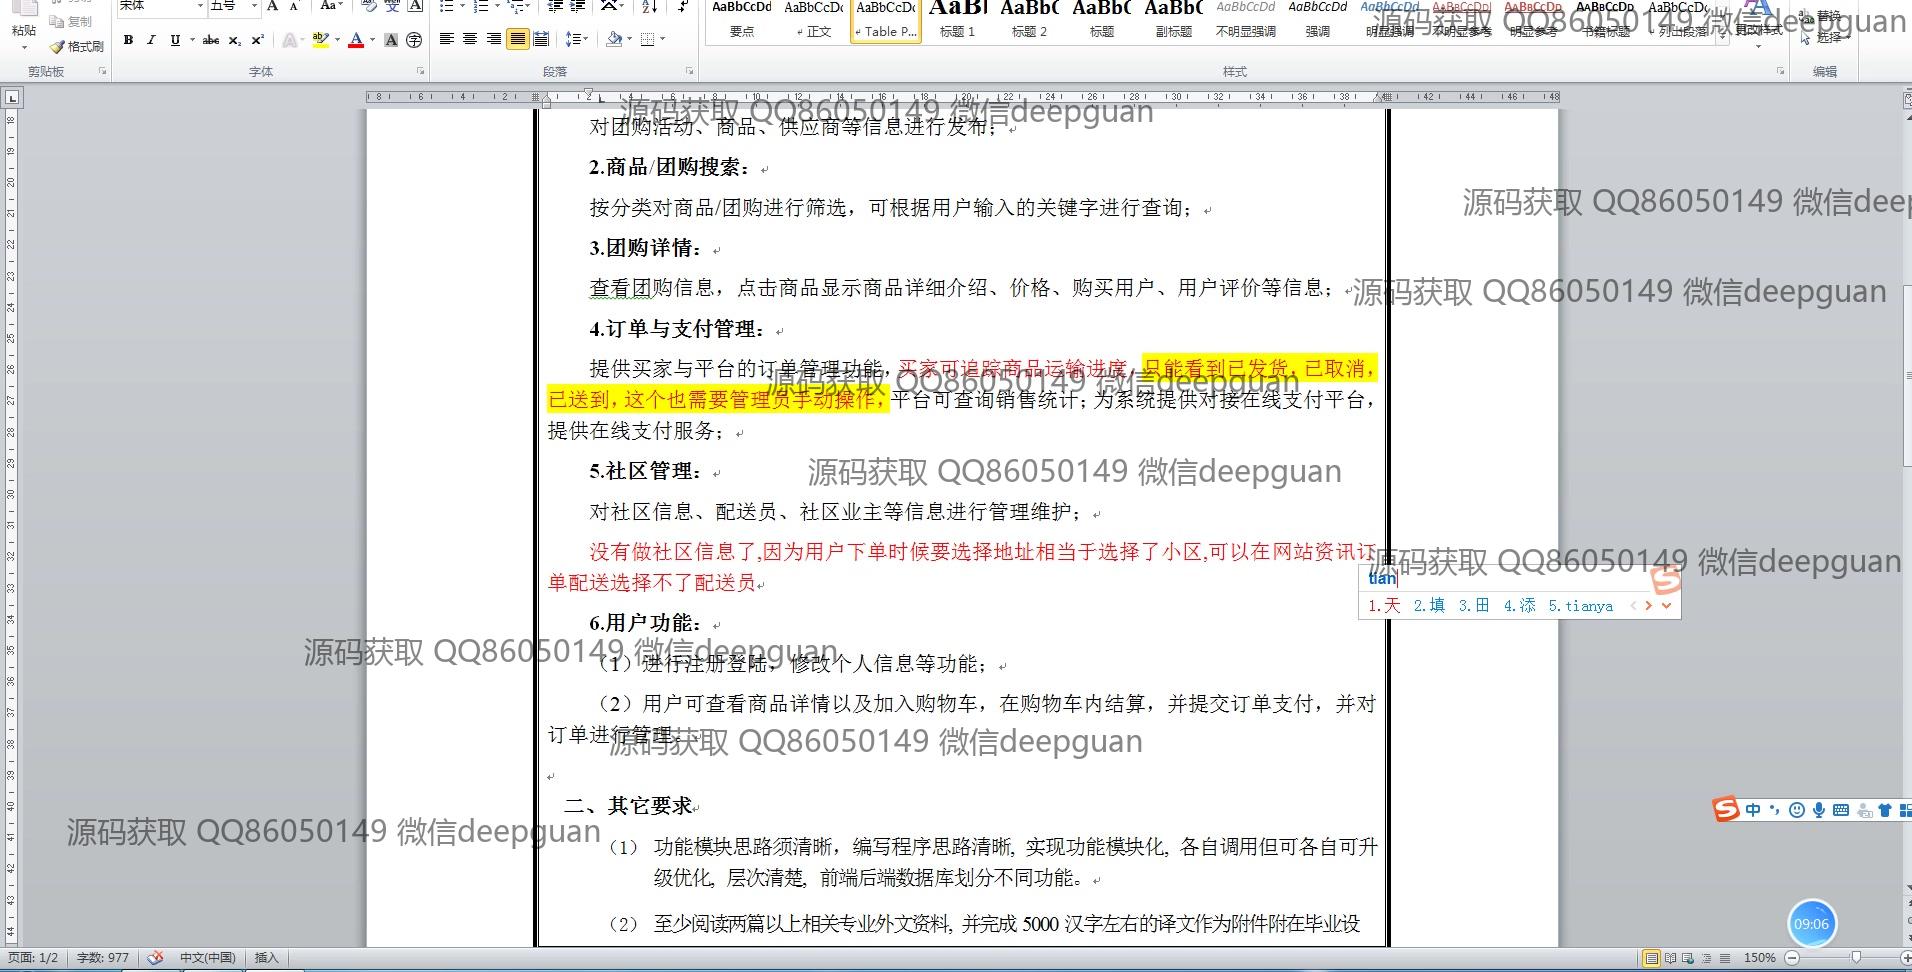1912x972 pixels.
Task: Apply the 不明显强调 style
Action: [1245, 20]
